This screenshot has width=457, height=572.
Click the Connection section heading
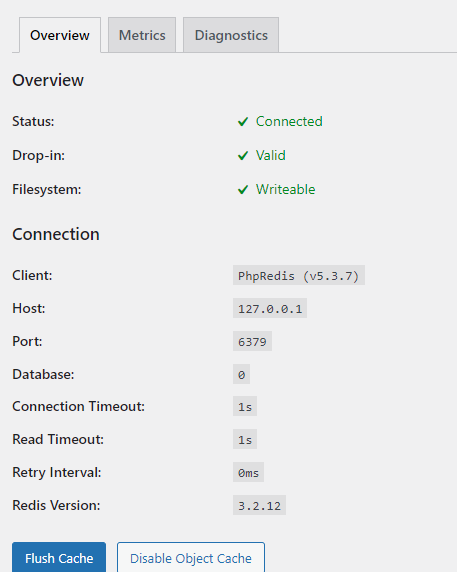point(56,234)
